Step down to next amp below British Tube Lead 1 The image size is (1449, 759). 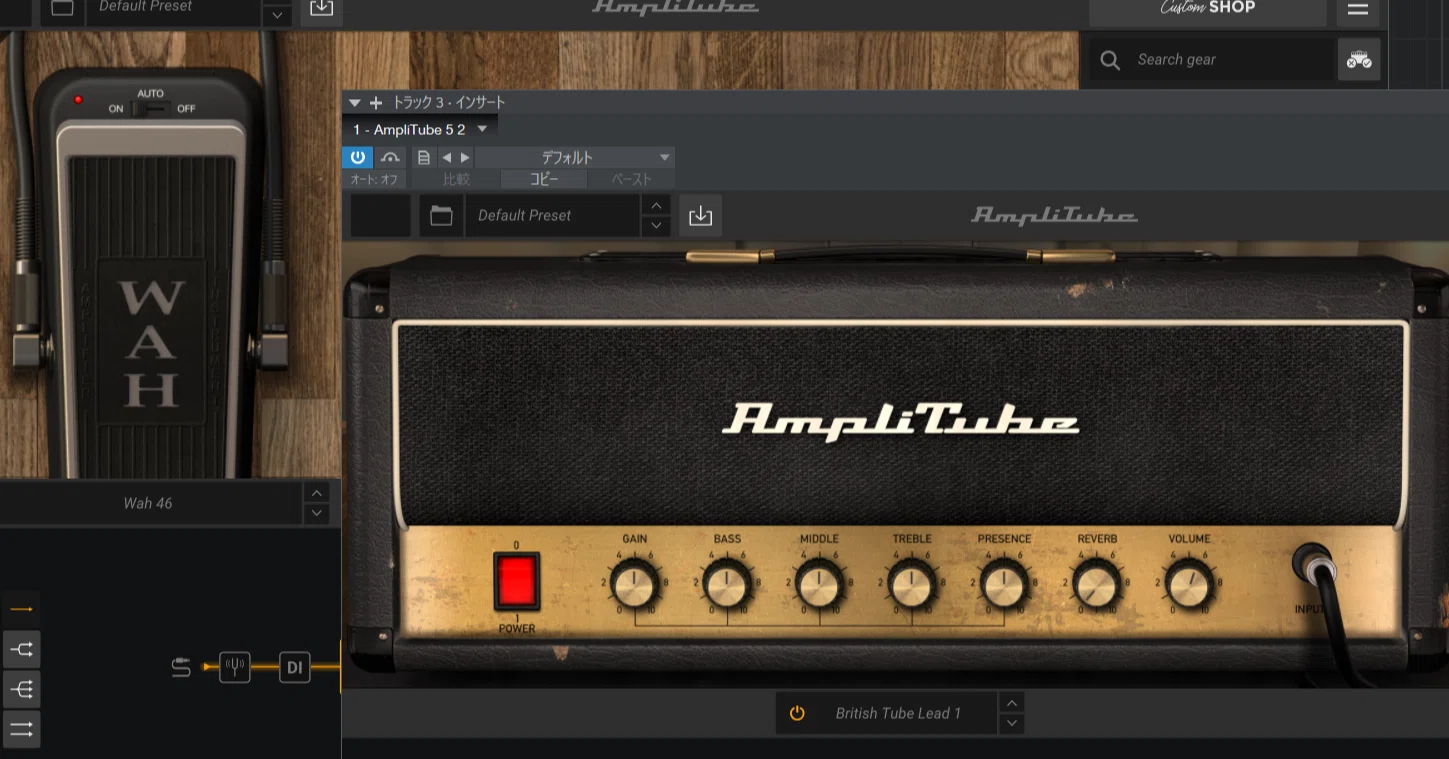(x=1012, y=723)
